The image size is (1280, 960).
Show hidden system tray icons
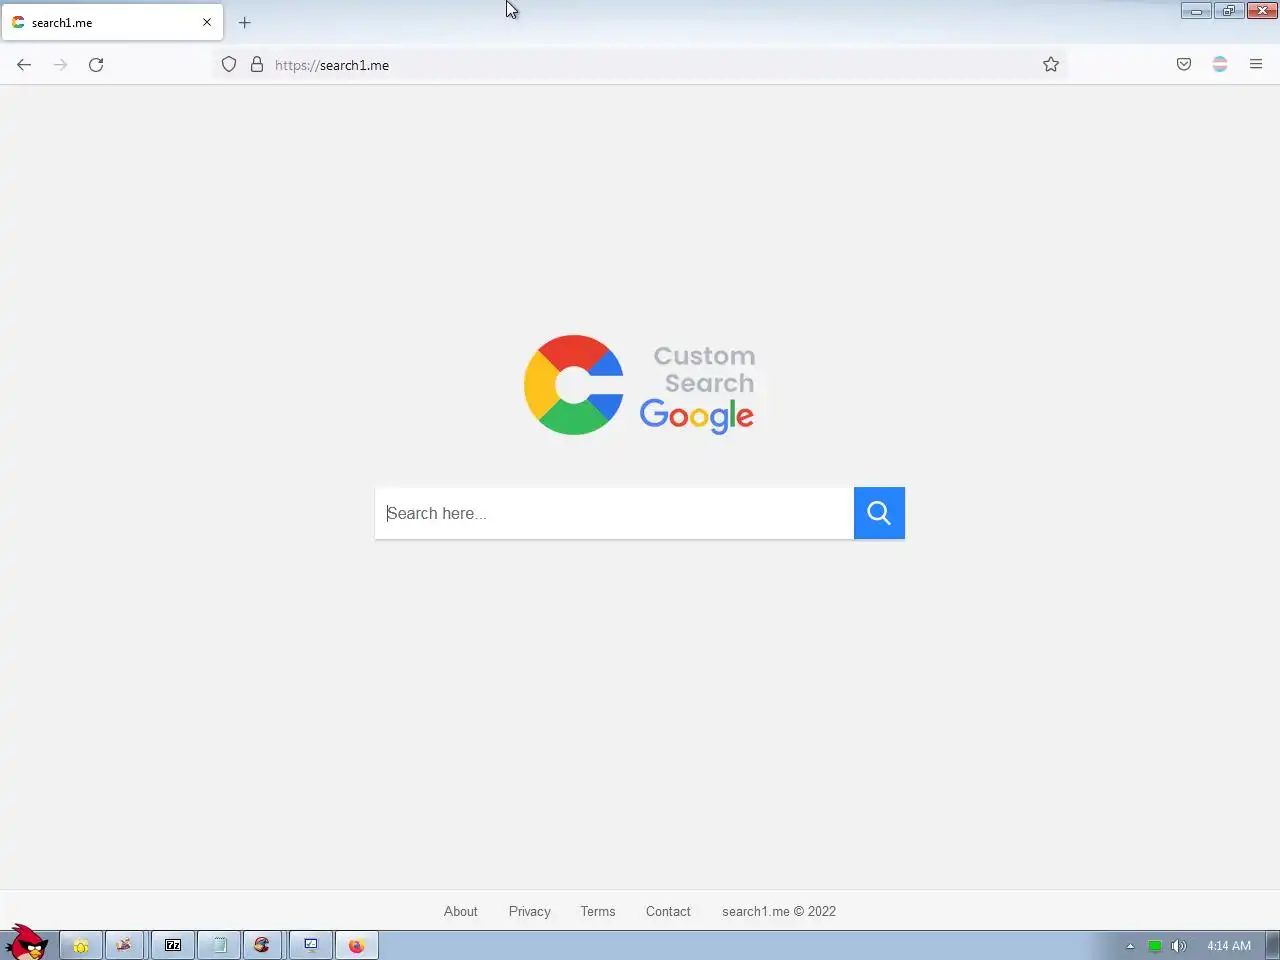(1131, 946)
